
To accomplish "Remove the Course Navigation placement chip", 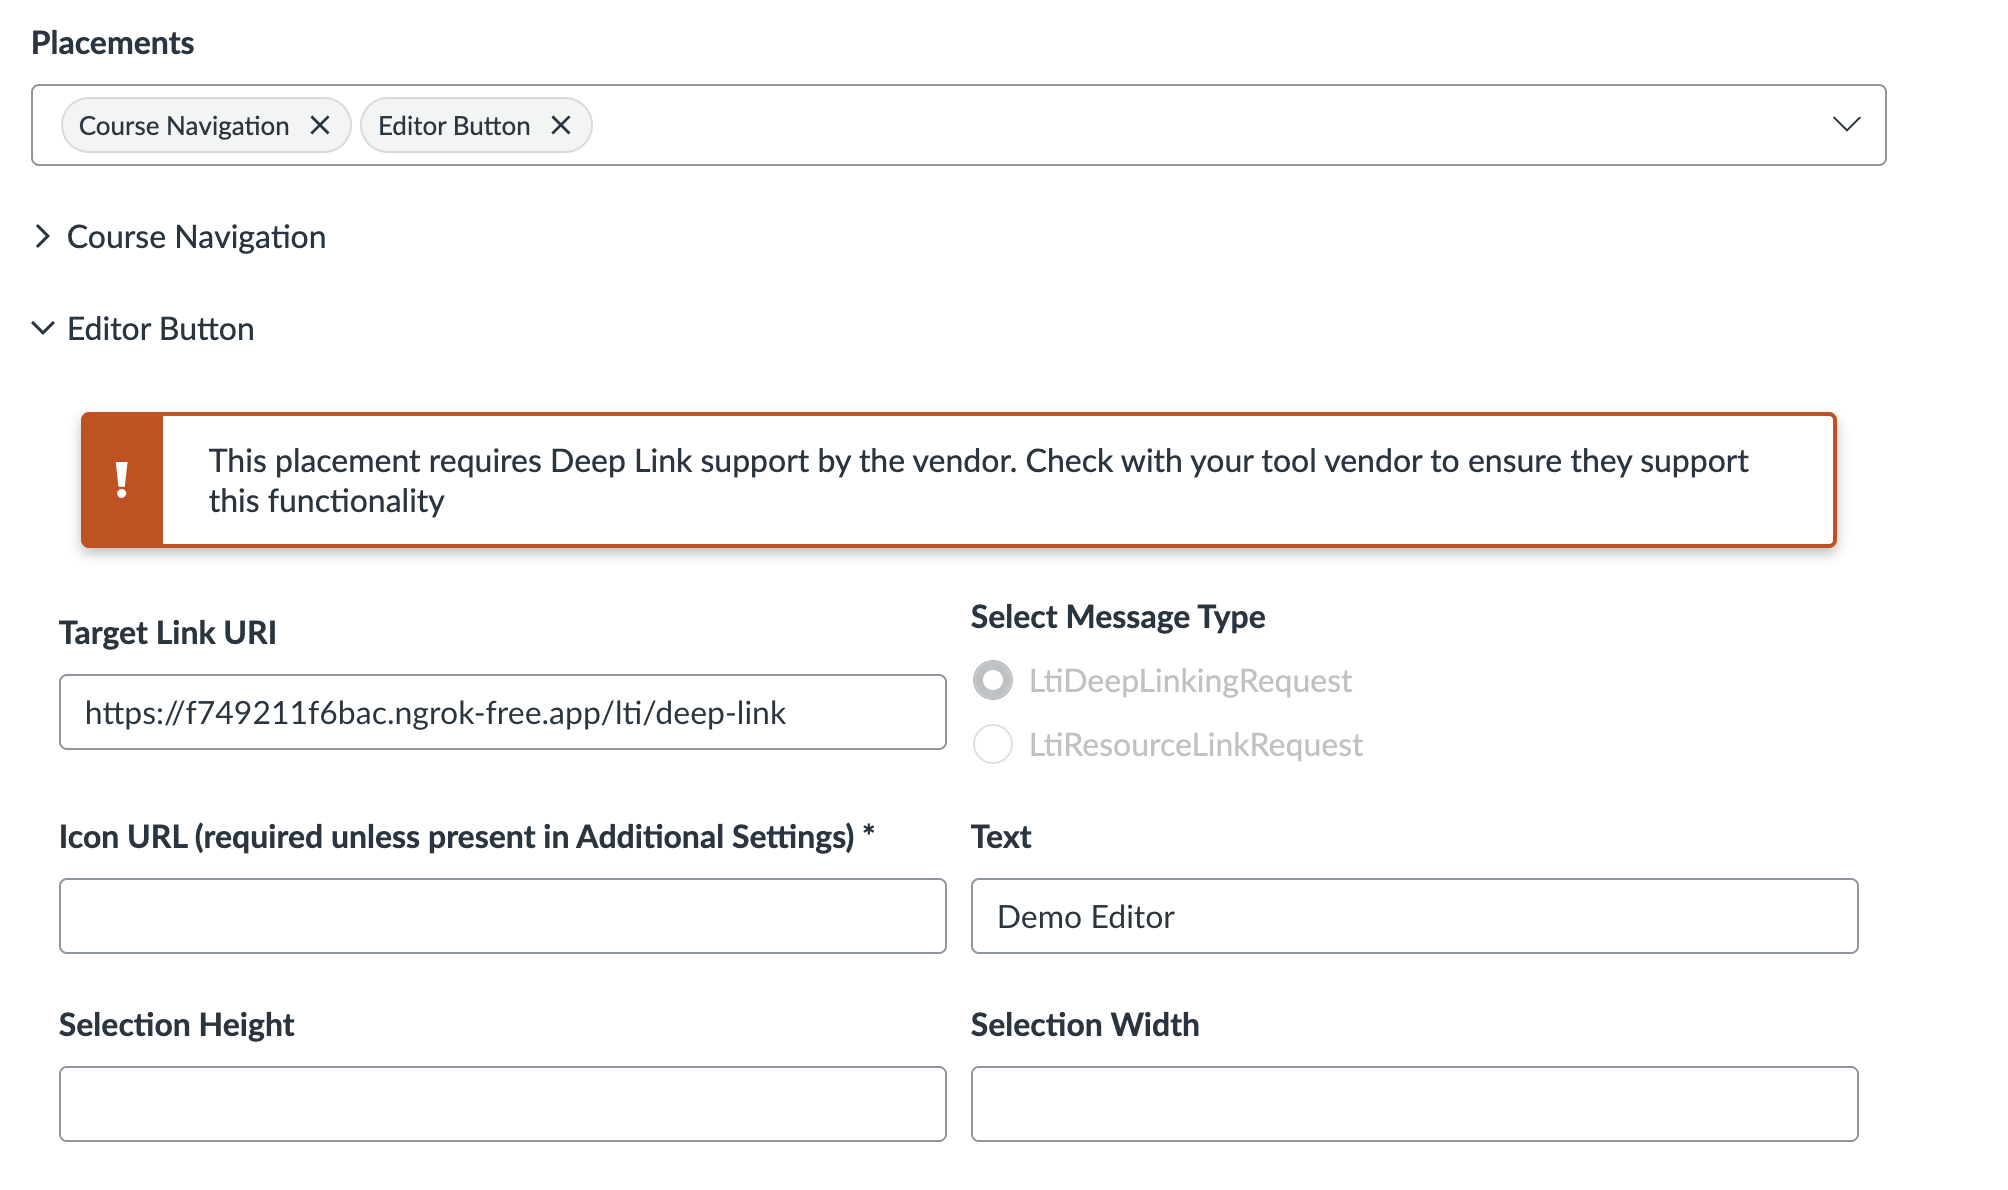I will (321, 125).
